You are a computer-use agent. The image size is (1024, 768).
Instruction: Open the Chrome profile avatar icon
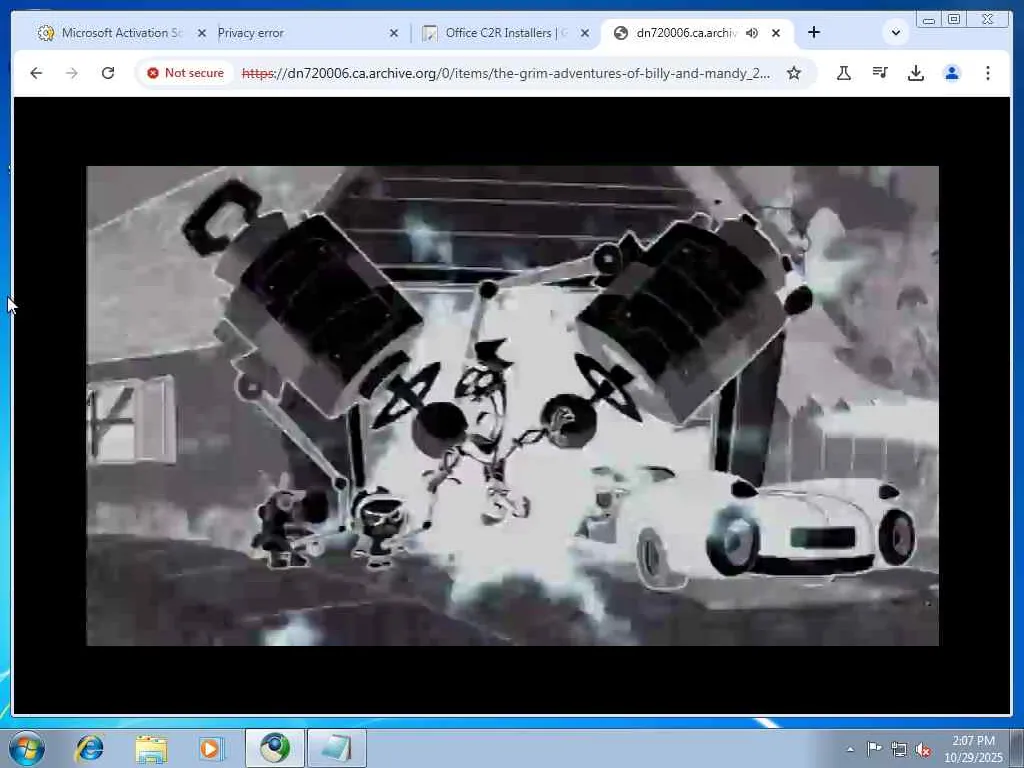tap(952, 73)
